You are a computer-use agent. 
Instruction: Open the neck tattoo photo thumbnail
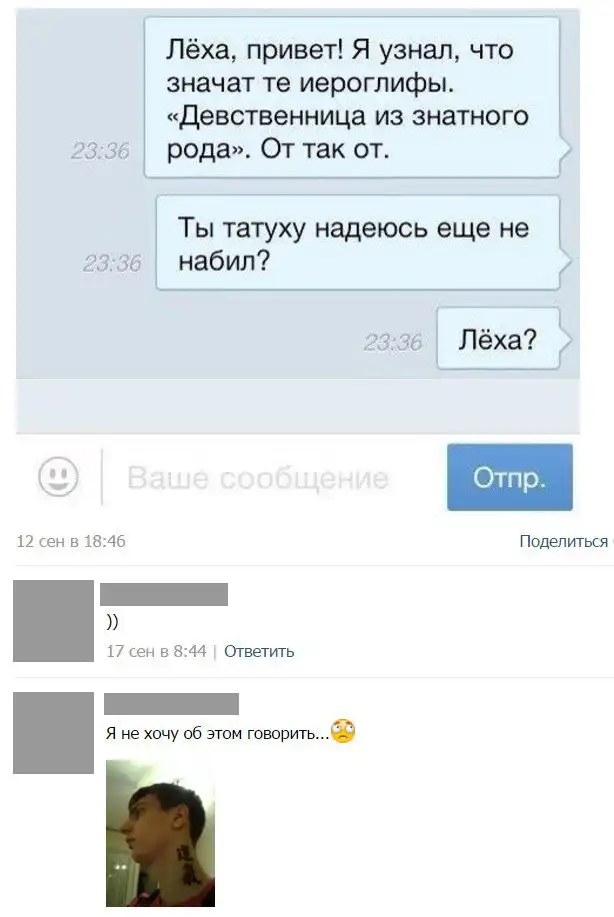pos(160,833)
